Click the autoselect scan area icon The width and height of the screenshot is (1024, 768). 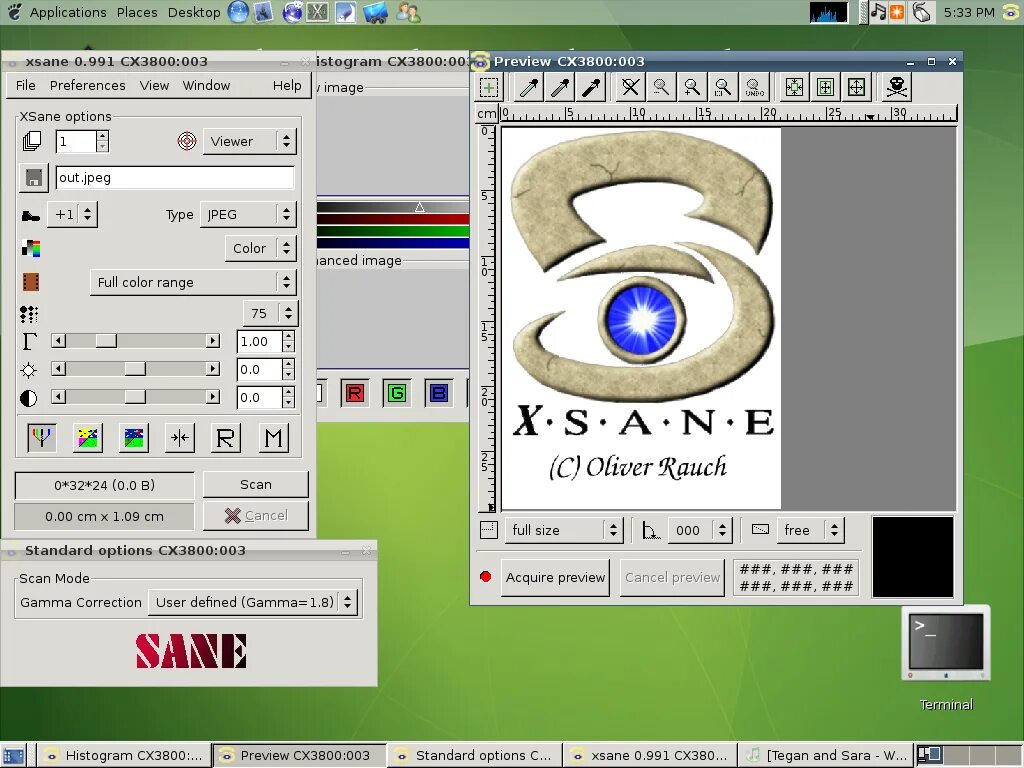794,87
